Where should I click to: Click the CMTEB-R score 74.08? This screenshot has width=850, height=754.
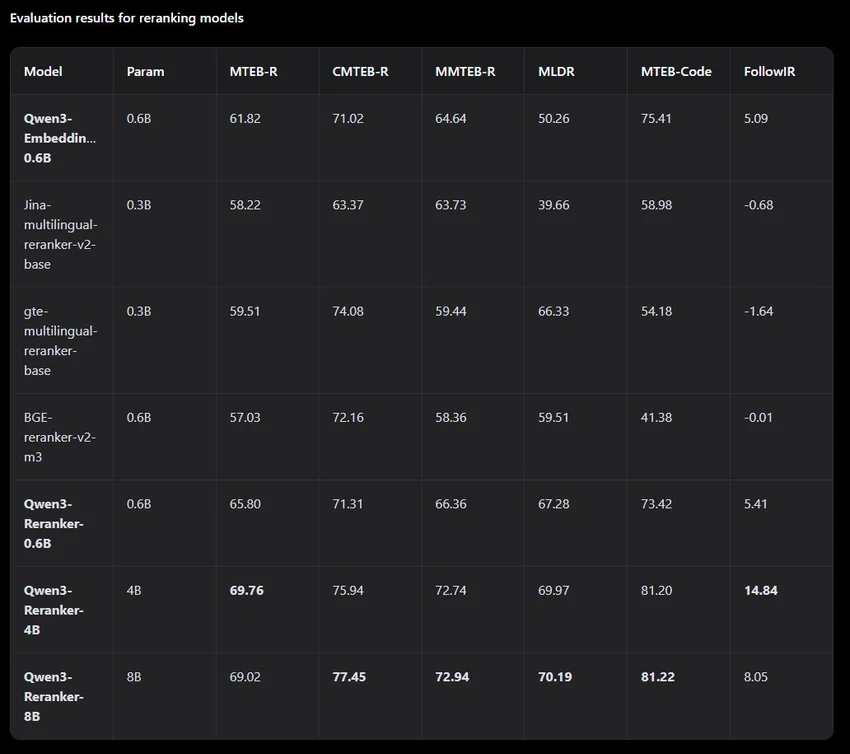tap(348, 311)
